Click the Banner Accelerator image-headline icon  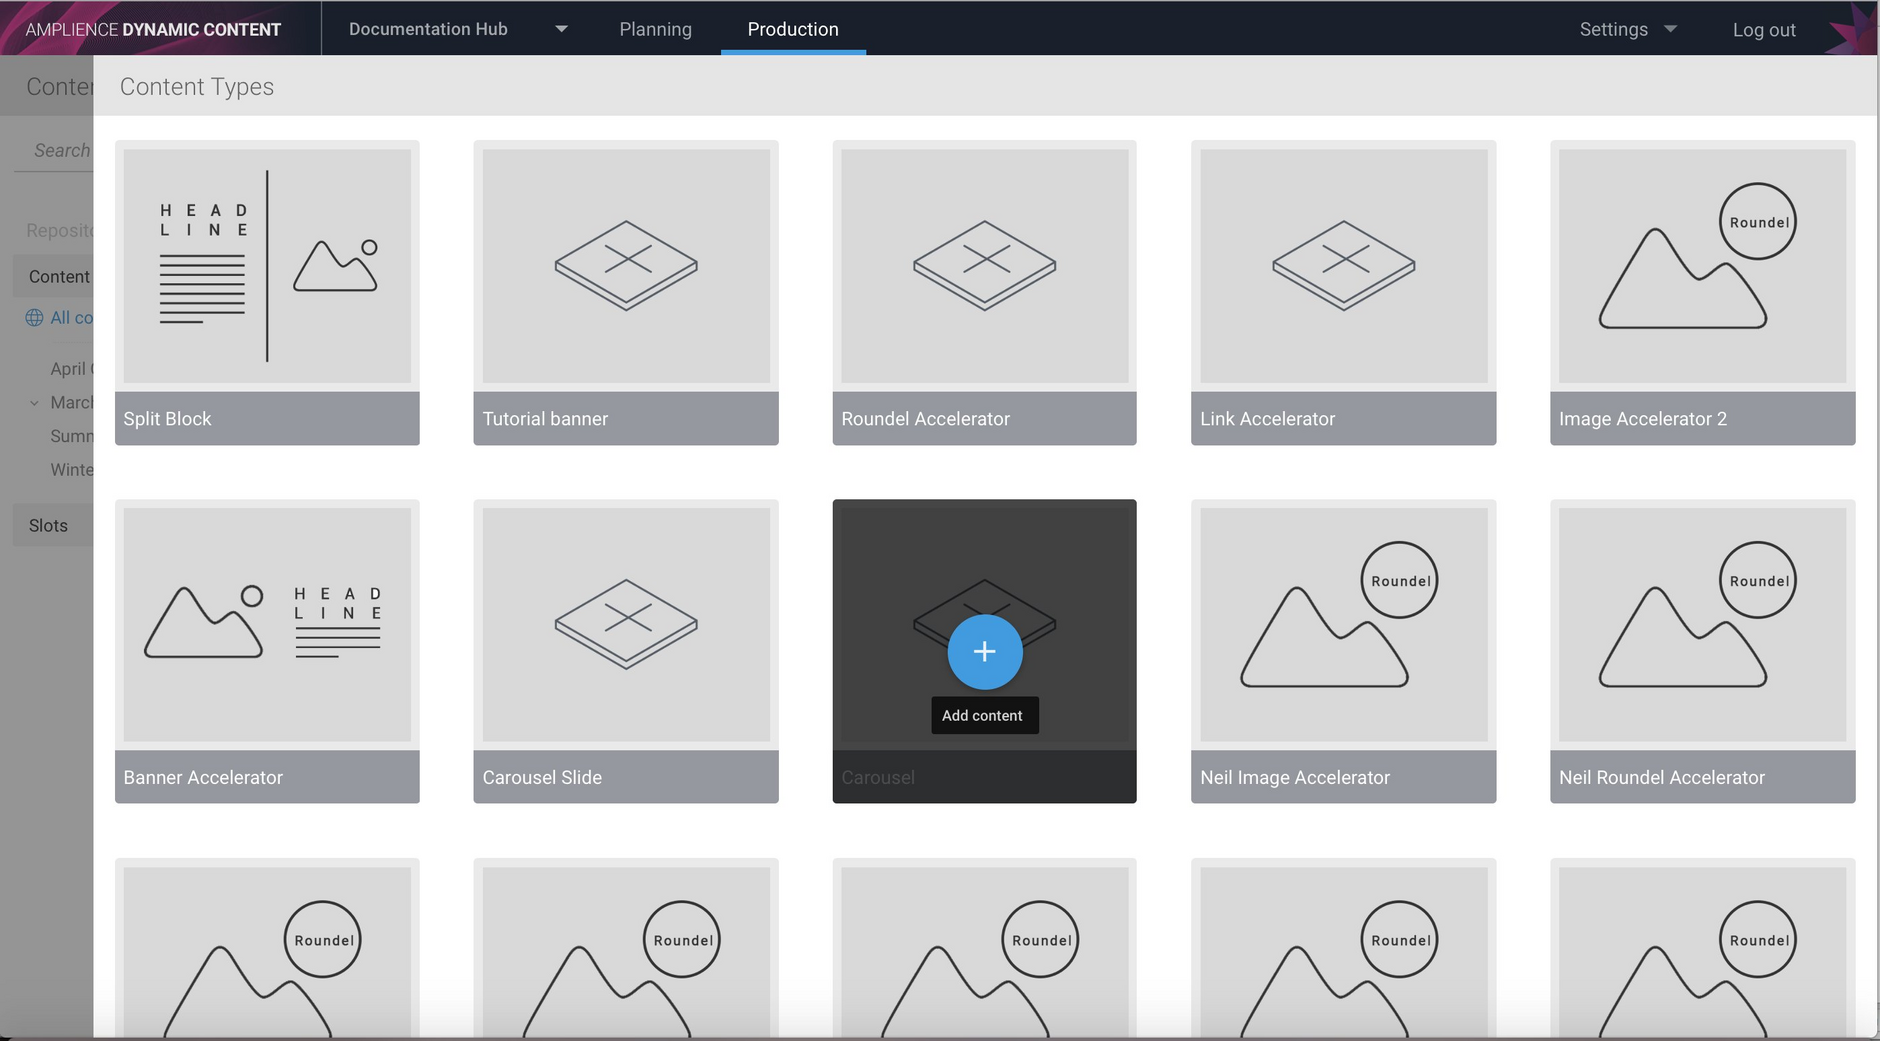tap(263, 622)
